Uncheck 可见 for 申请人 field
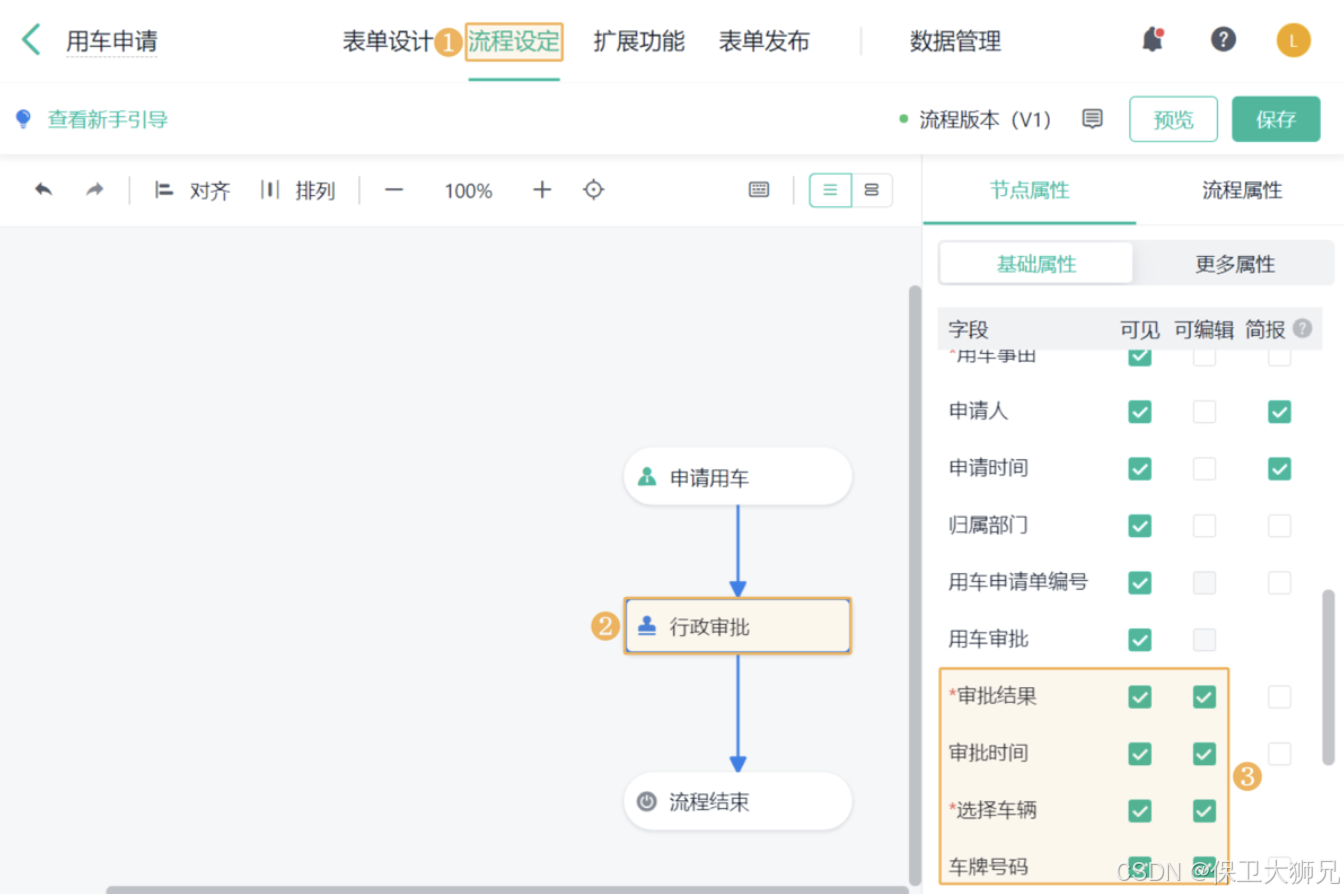This screenshot has height=894, width=1344. tap(1140, 411)
